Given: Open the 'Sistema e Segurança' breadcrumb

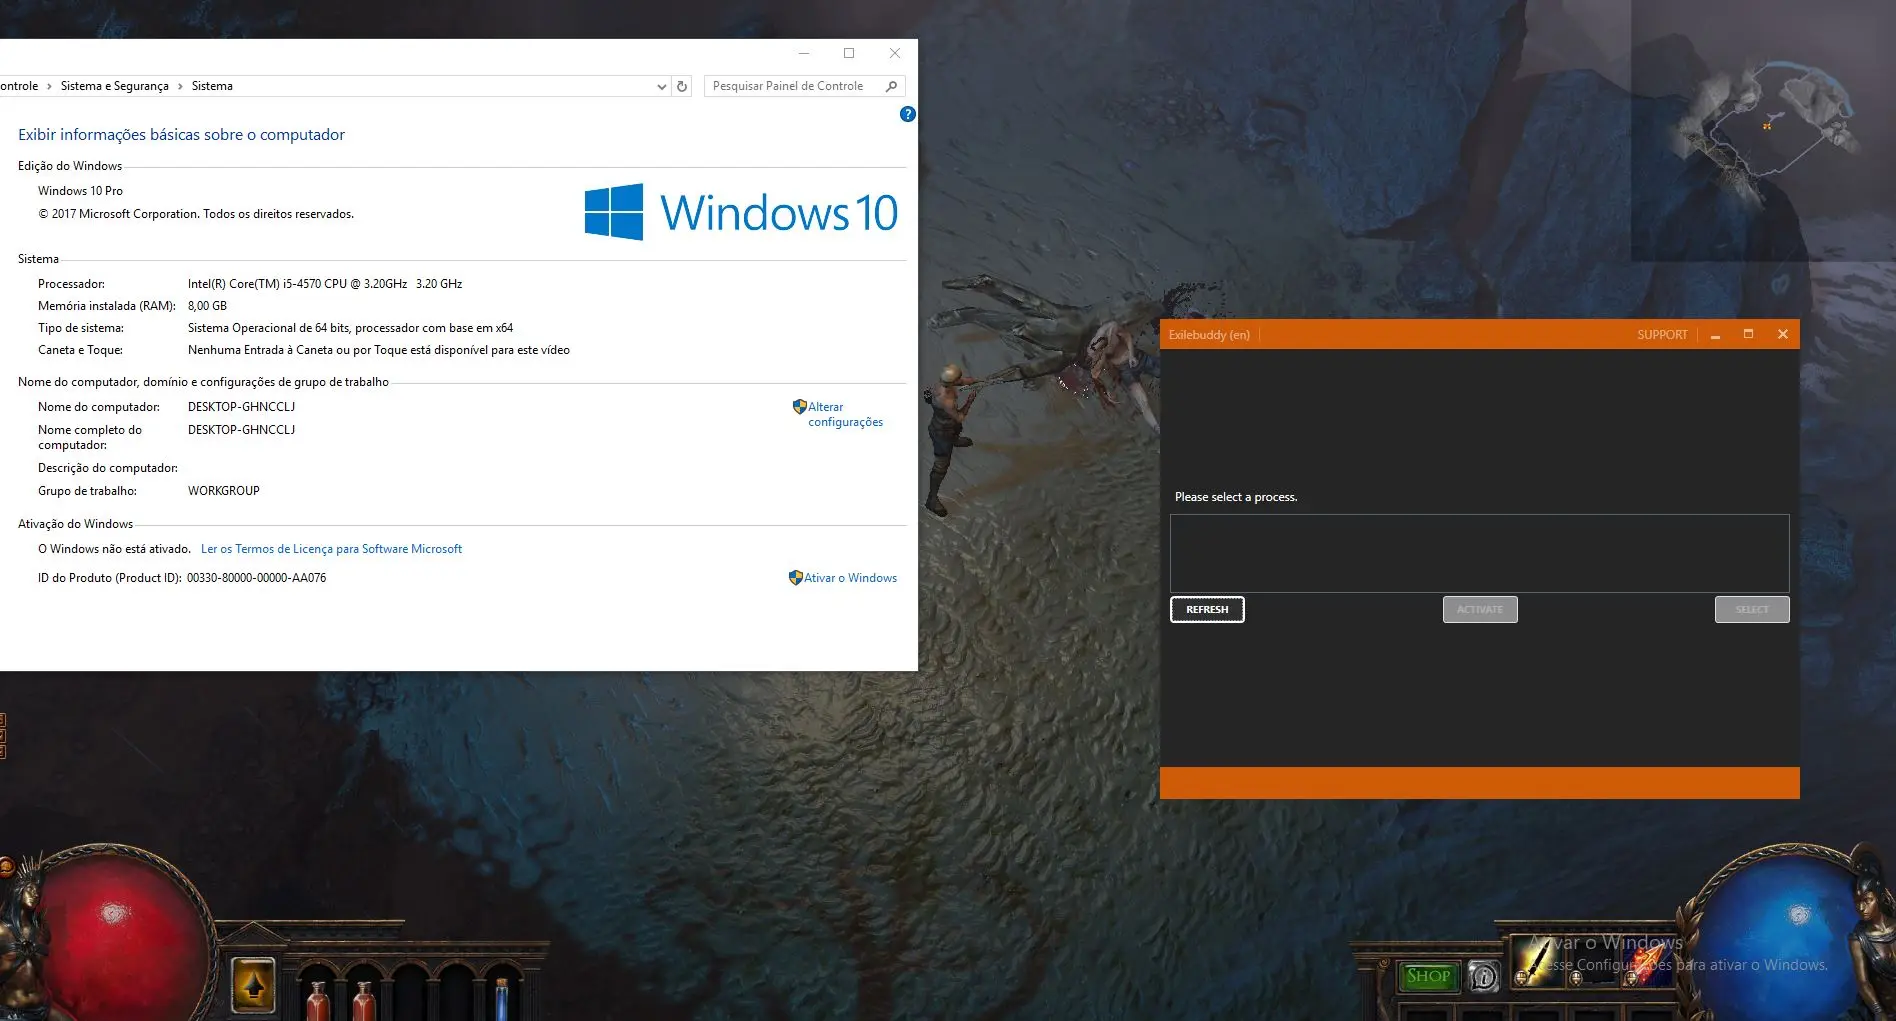Looking at the screenshot, I should [114, 86].
